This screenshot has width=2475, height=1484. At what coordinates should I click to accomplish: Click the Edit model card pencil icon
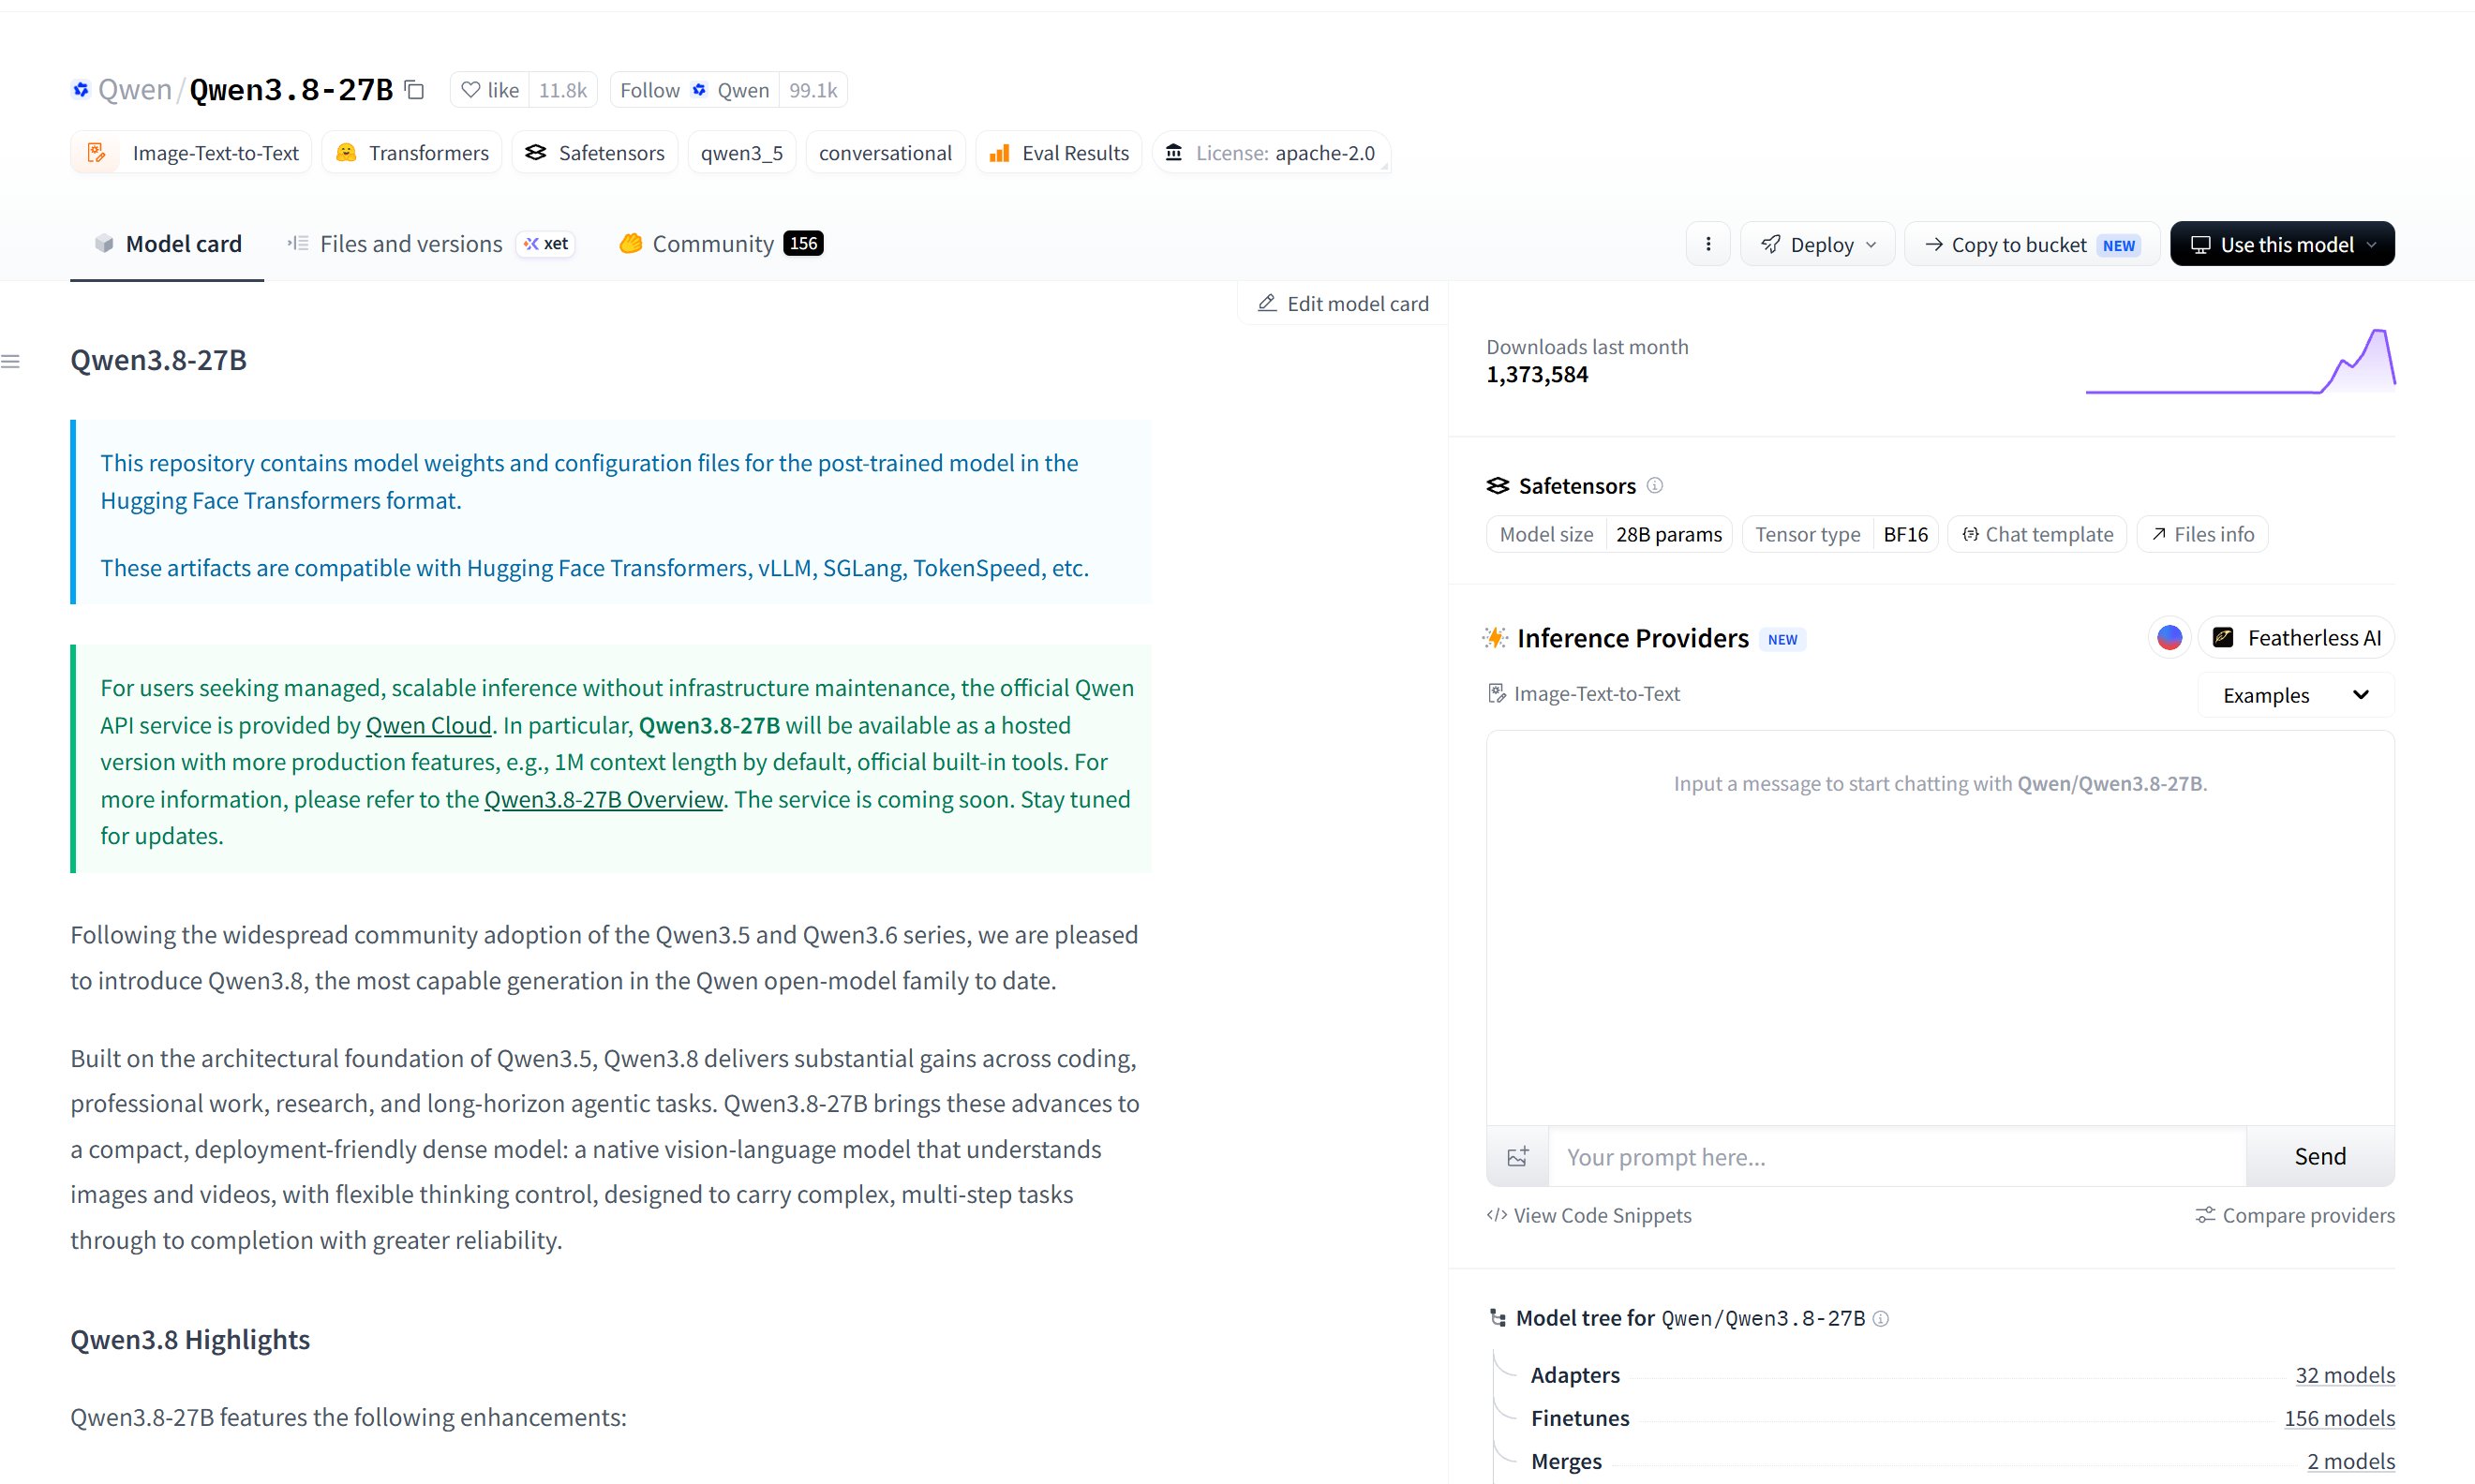[1267, 303]
